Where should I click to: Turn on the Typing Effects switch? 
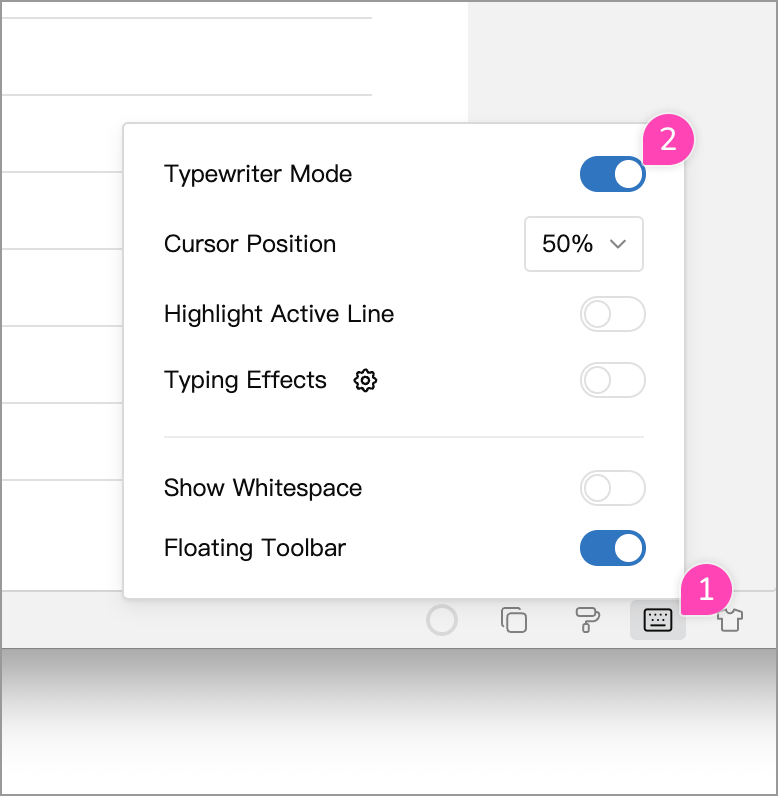(613, 380)
